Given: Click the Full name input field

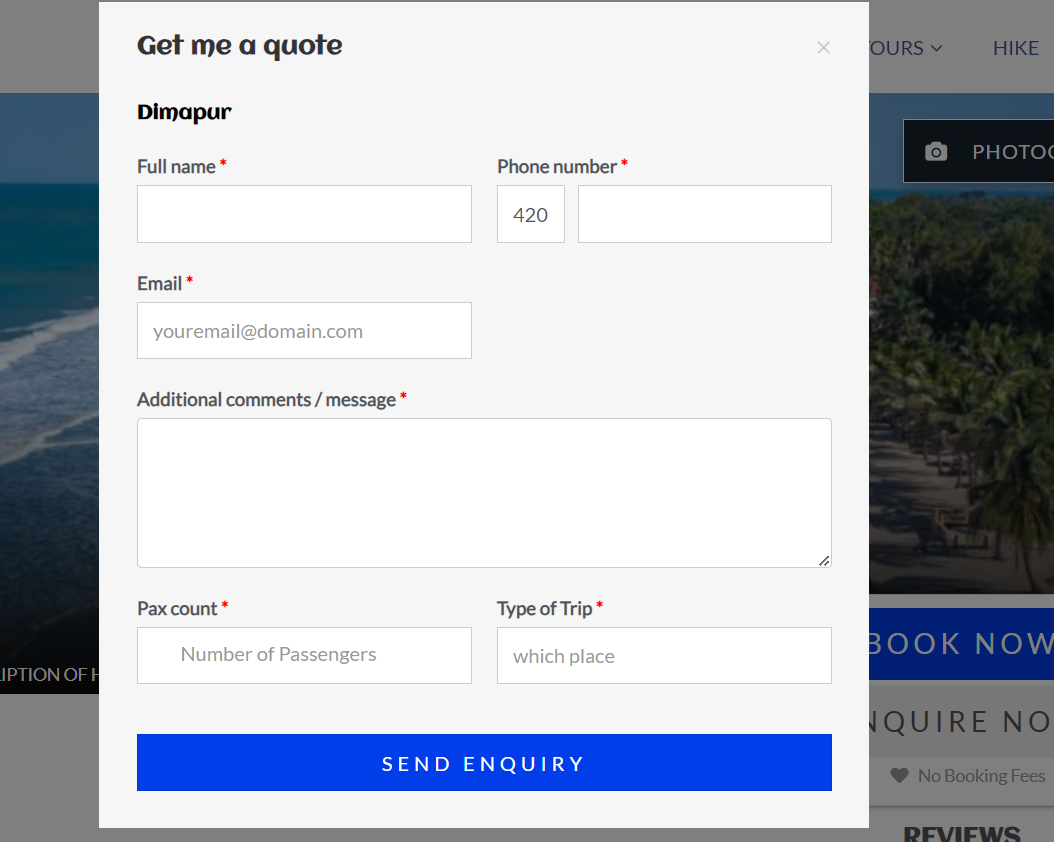Looking at the screenshot, I should [x=304, y=214].
